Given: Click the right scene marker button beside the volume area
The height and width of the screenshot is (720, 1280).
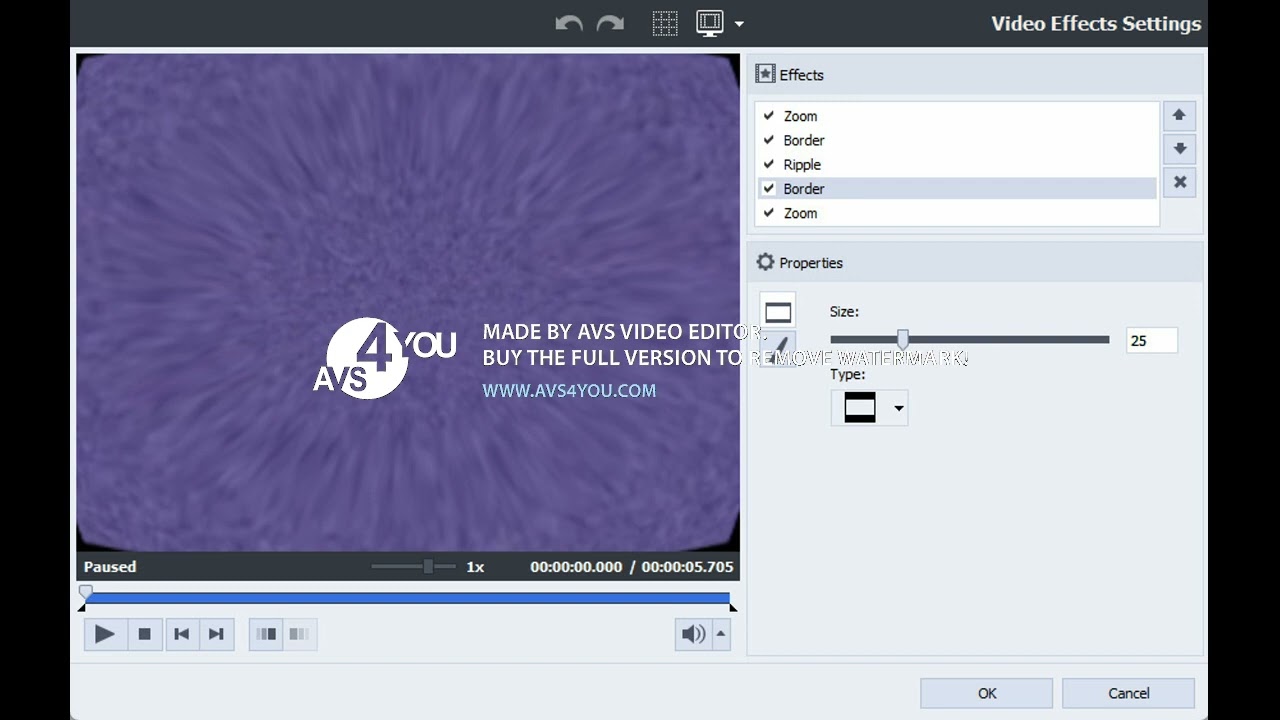Looking at the screenshot, I should 300,634.
